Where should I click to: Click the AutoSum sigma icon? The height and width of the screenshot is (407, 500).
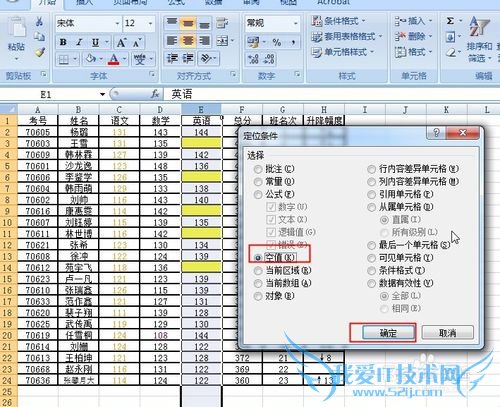coord(450,21)
